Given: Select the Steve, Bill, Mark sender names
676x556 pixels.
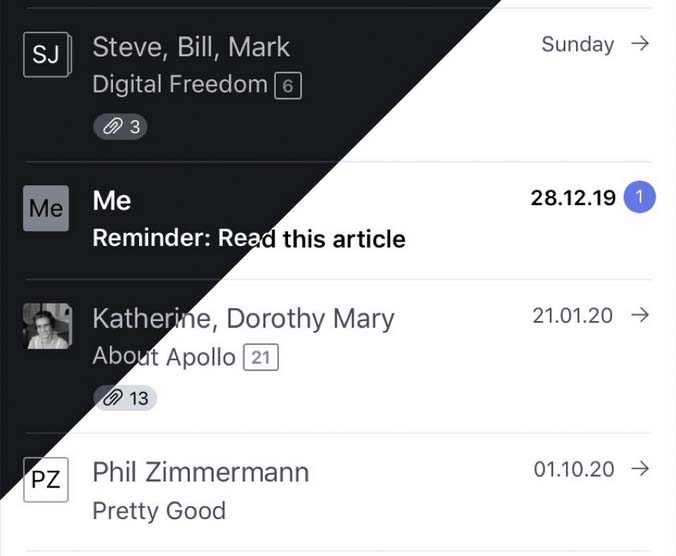Looking at the screenshot, I should tap(191, 47).
